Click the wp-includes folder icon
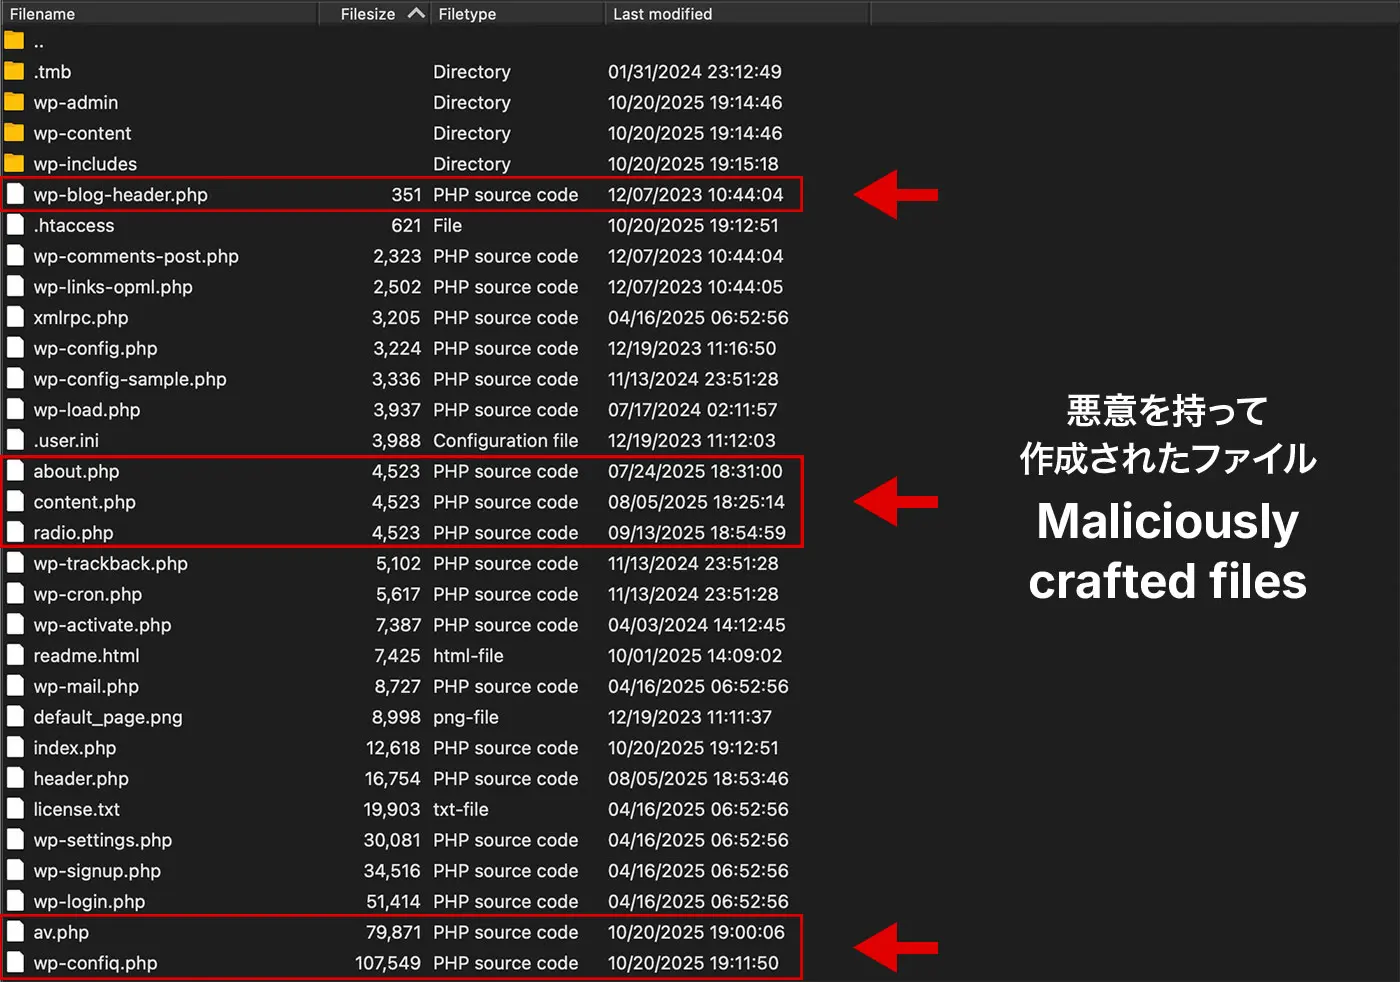This screenshot has width=1400, height=982. [14, 163]
